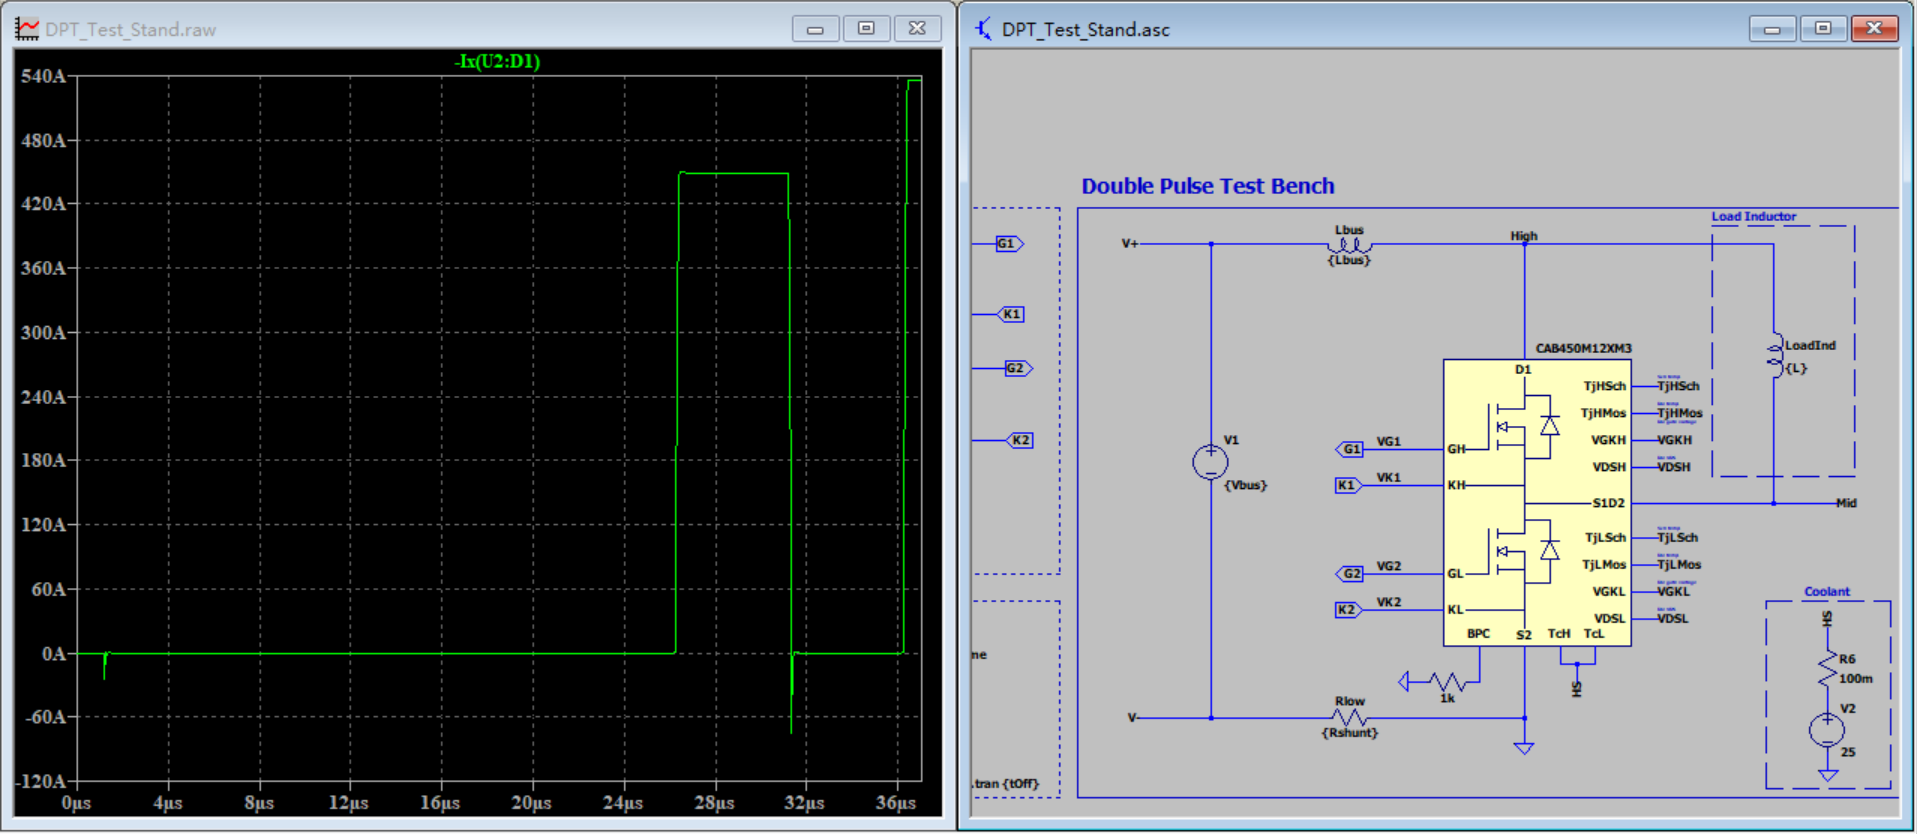Select the R6 100m resistor in Coolant block
The height and width of the screenshot is (834, 1917).
[1828, 667]
